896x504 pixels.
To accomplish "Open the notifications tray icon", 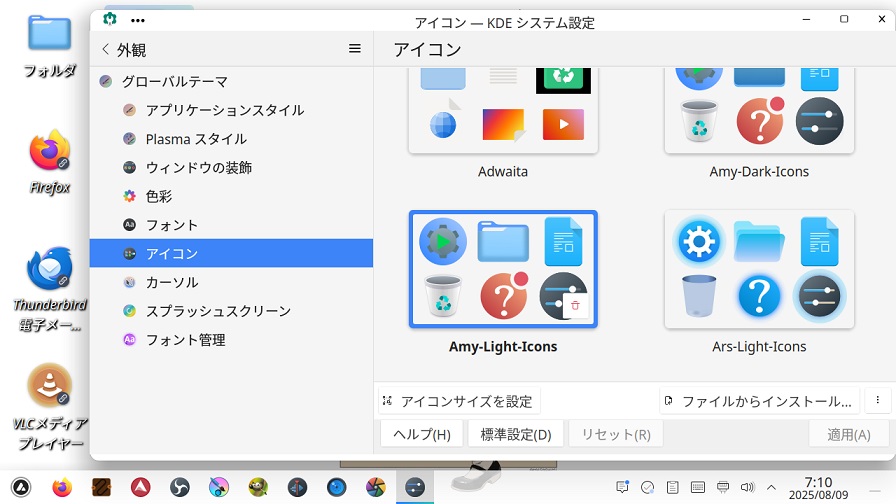I will tap(622, 487).
